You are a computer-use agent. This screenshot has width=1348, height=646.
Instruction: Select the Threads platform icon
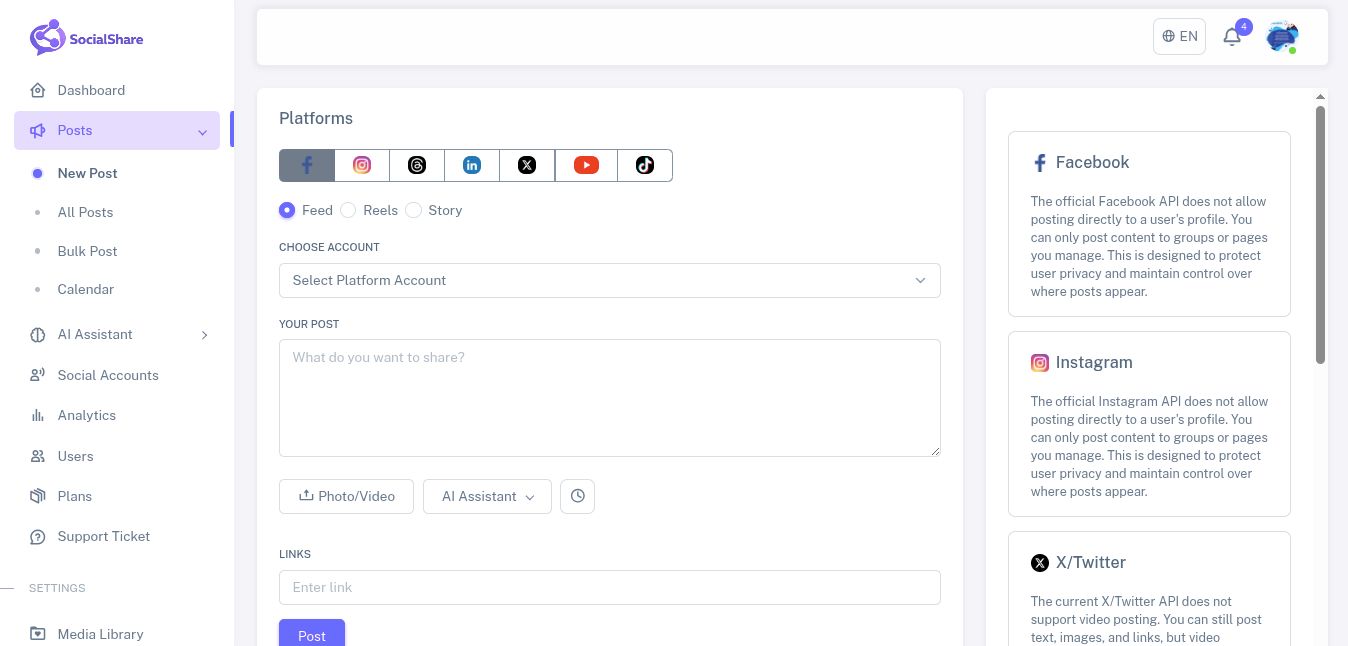click(417, 165)
